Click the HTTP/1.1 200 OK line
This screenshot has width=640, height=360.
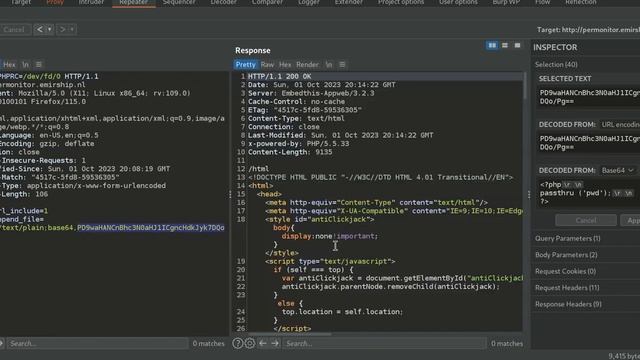click(x=279, y=76)
